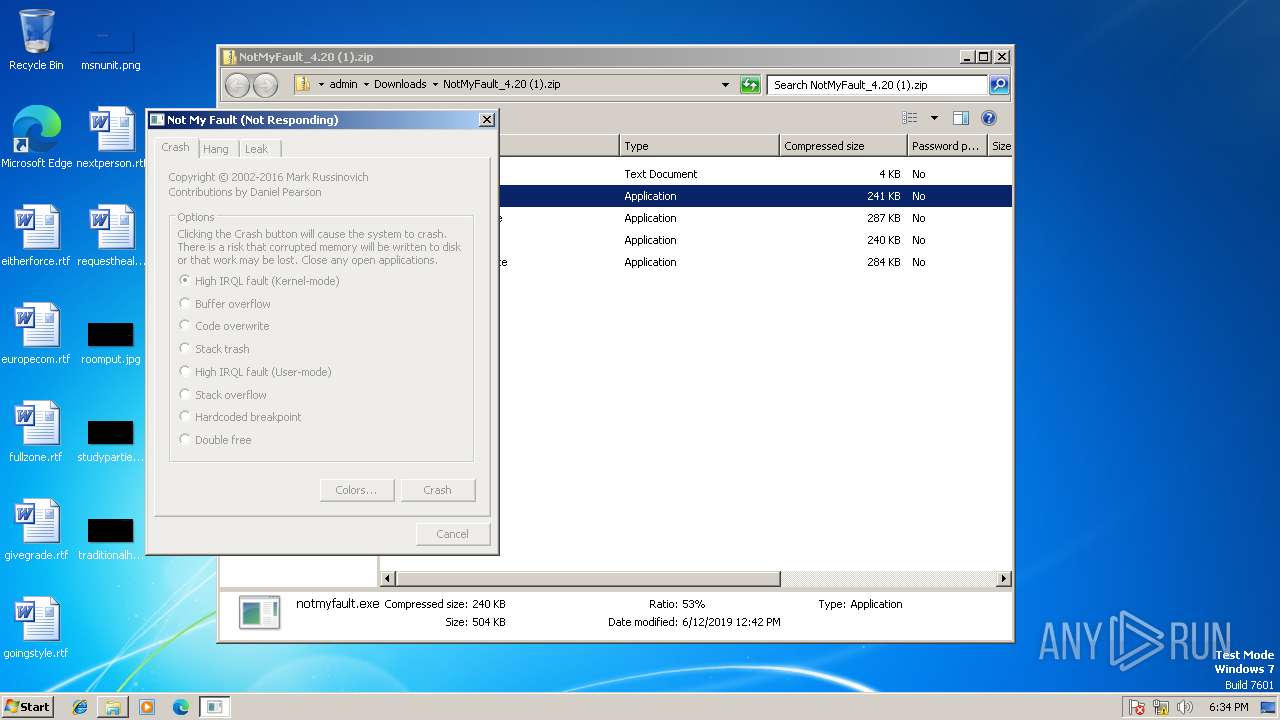Viewport: 1280px width, 720px height.
Task: Select the eitherforce.rtf desktop document
Action: coord(36,236)
